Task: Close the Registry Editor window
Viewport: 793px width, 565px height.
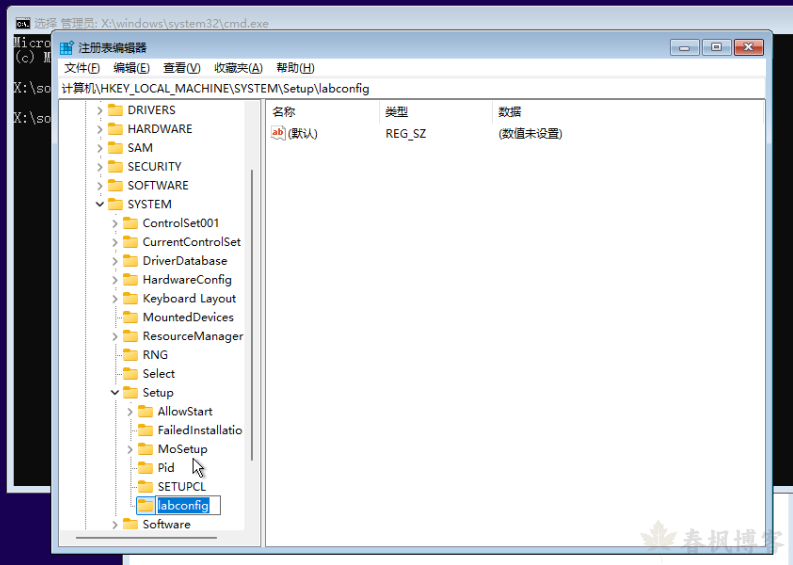Action: tap(749, 48)
